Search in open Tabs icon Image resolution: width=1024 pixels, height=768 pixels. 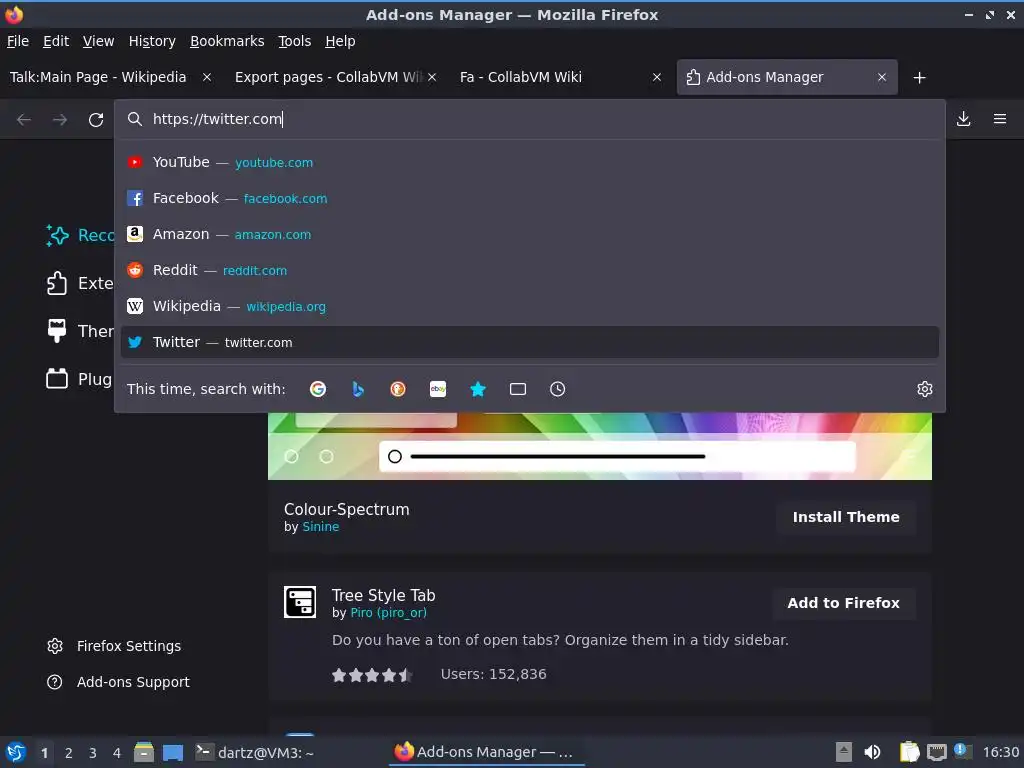coord(518,389)
